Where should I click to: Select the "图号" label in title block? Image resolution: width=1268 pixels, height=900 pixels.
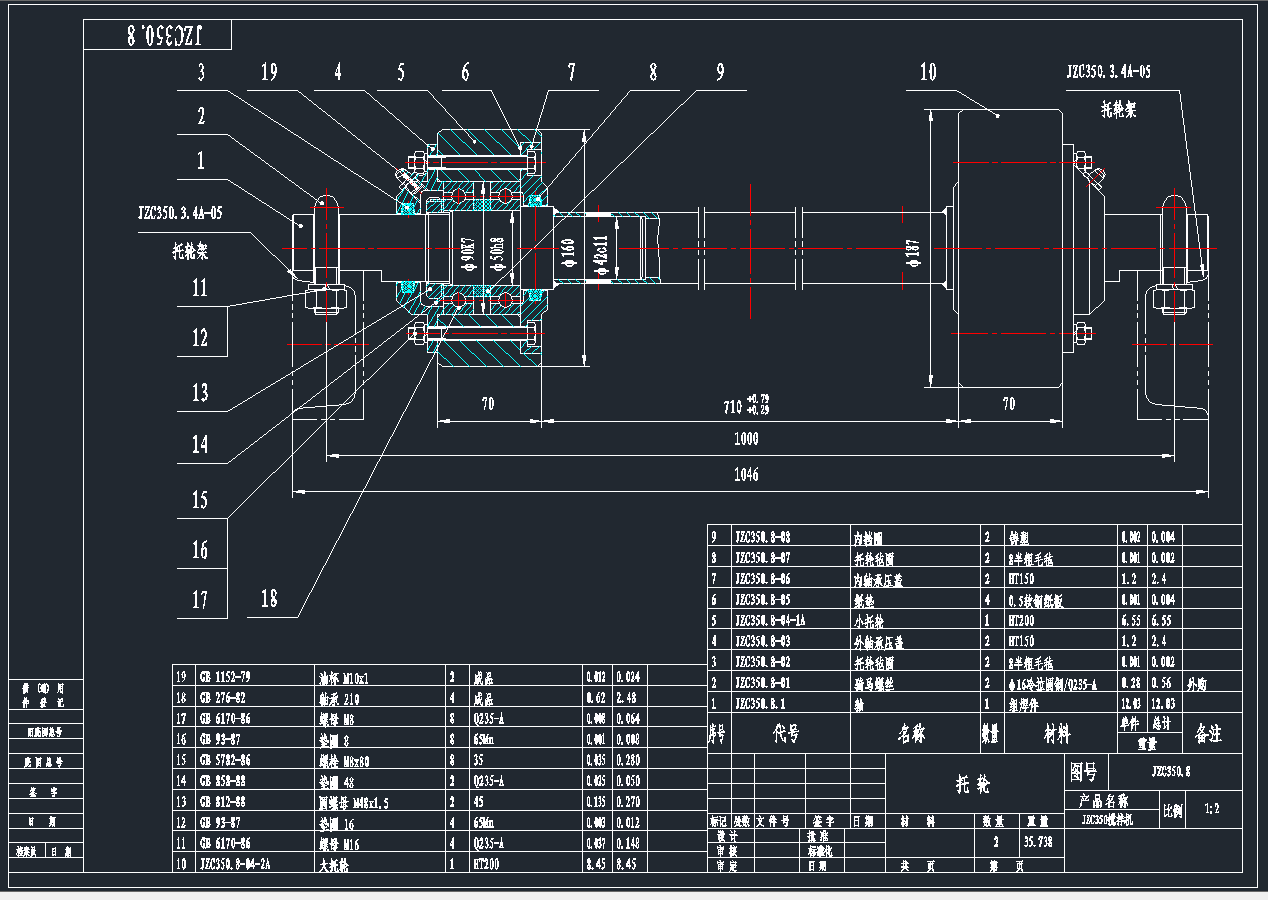point(1084,772)
